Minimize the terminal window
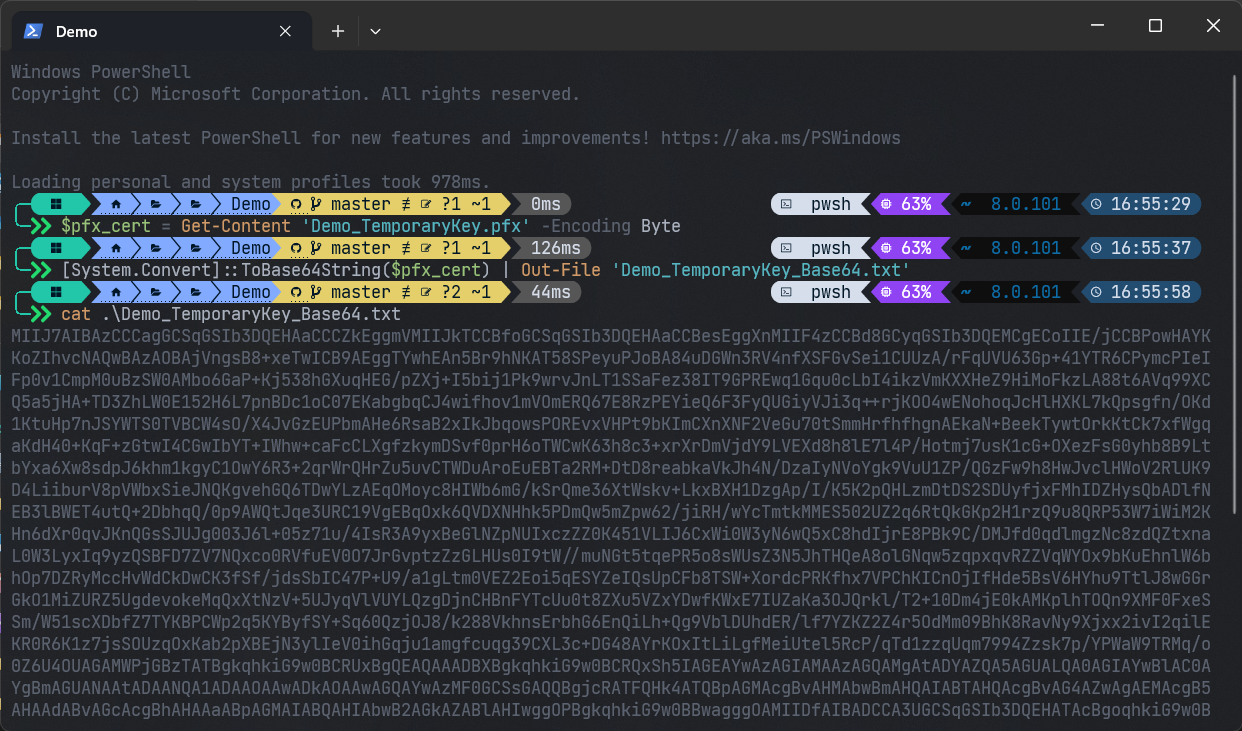 1097,27
